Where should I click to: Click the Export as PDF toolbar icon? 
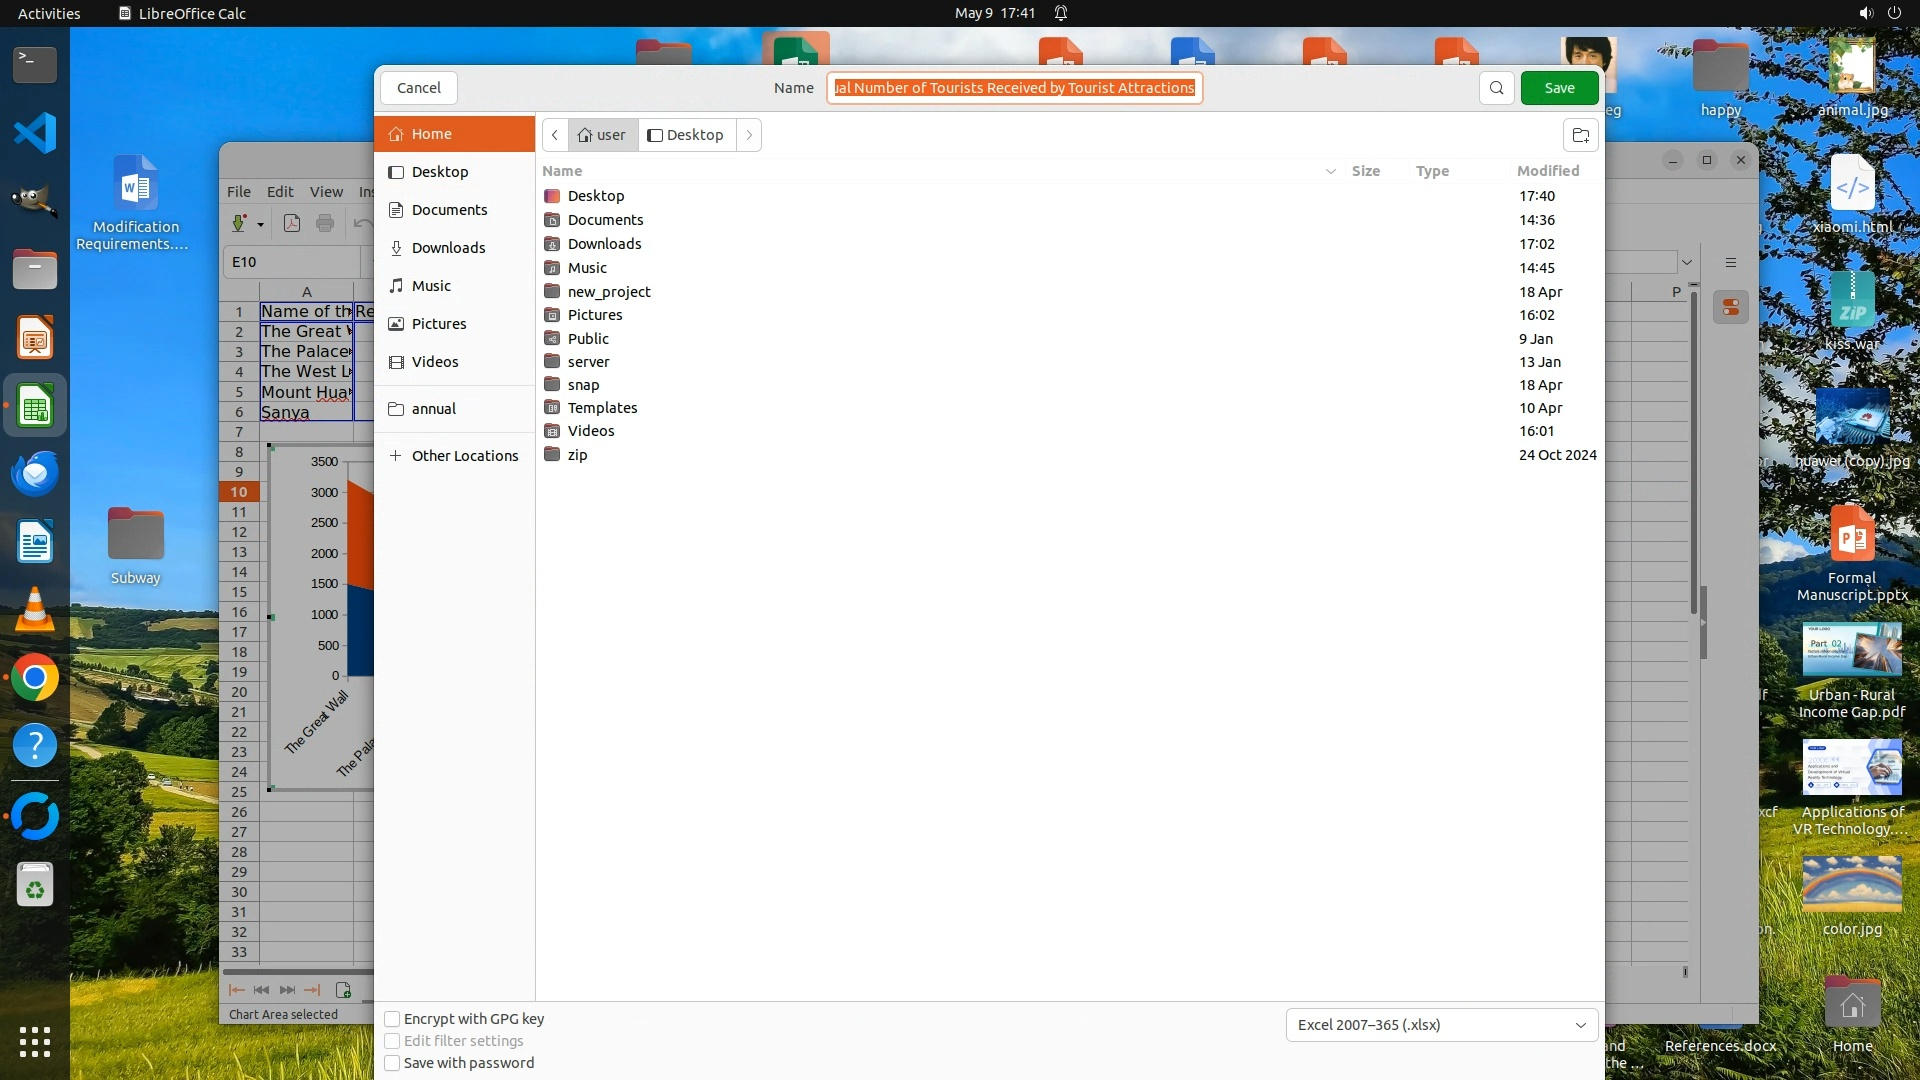pos(292,223)
